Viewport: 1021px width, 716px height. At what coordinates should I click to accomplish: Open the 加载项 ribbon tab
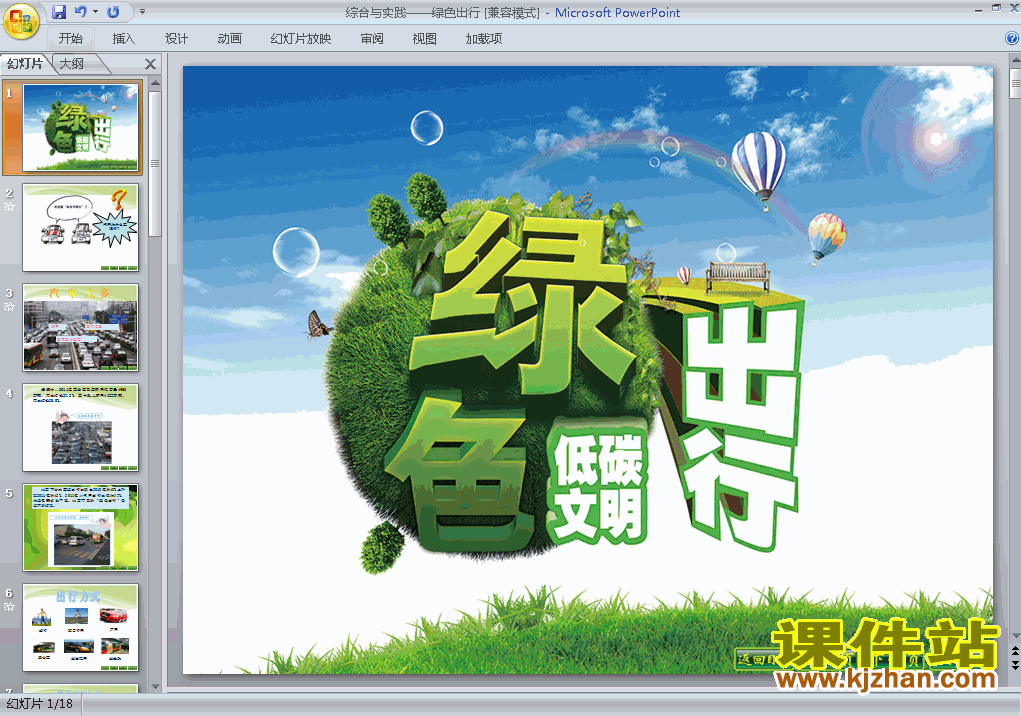pos(484,38)
